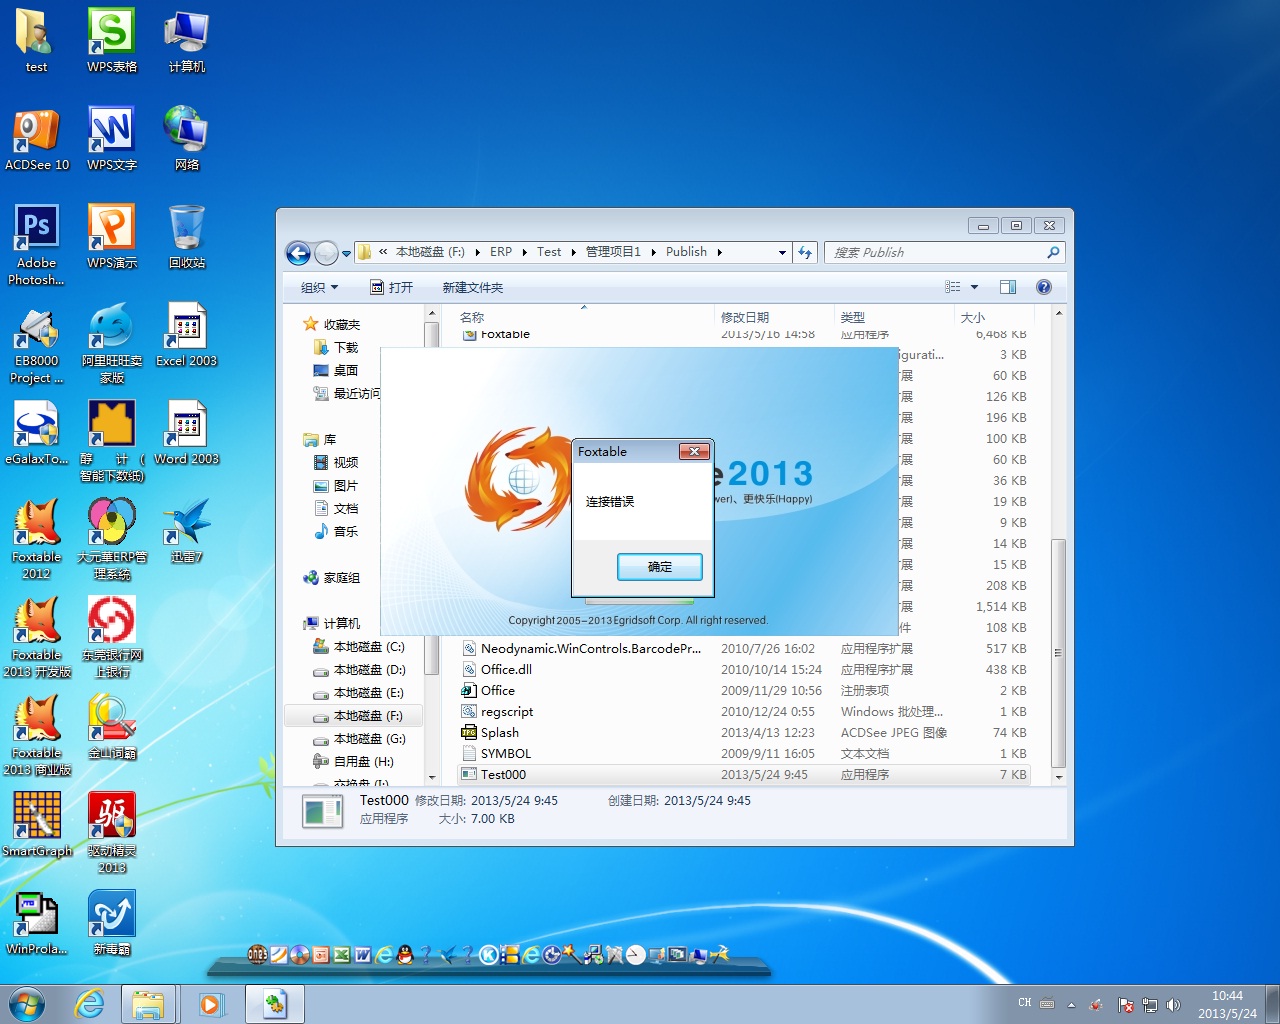Select the Splash image file
Viewport: 1280px width, 1024px height.
499,733
